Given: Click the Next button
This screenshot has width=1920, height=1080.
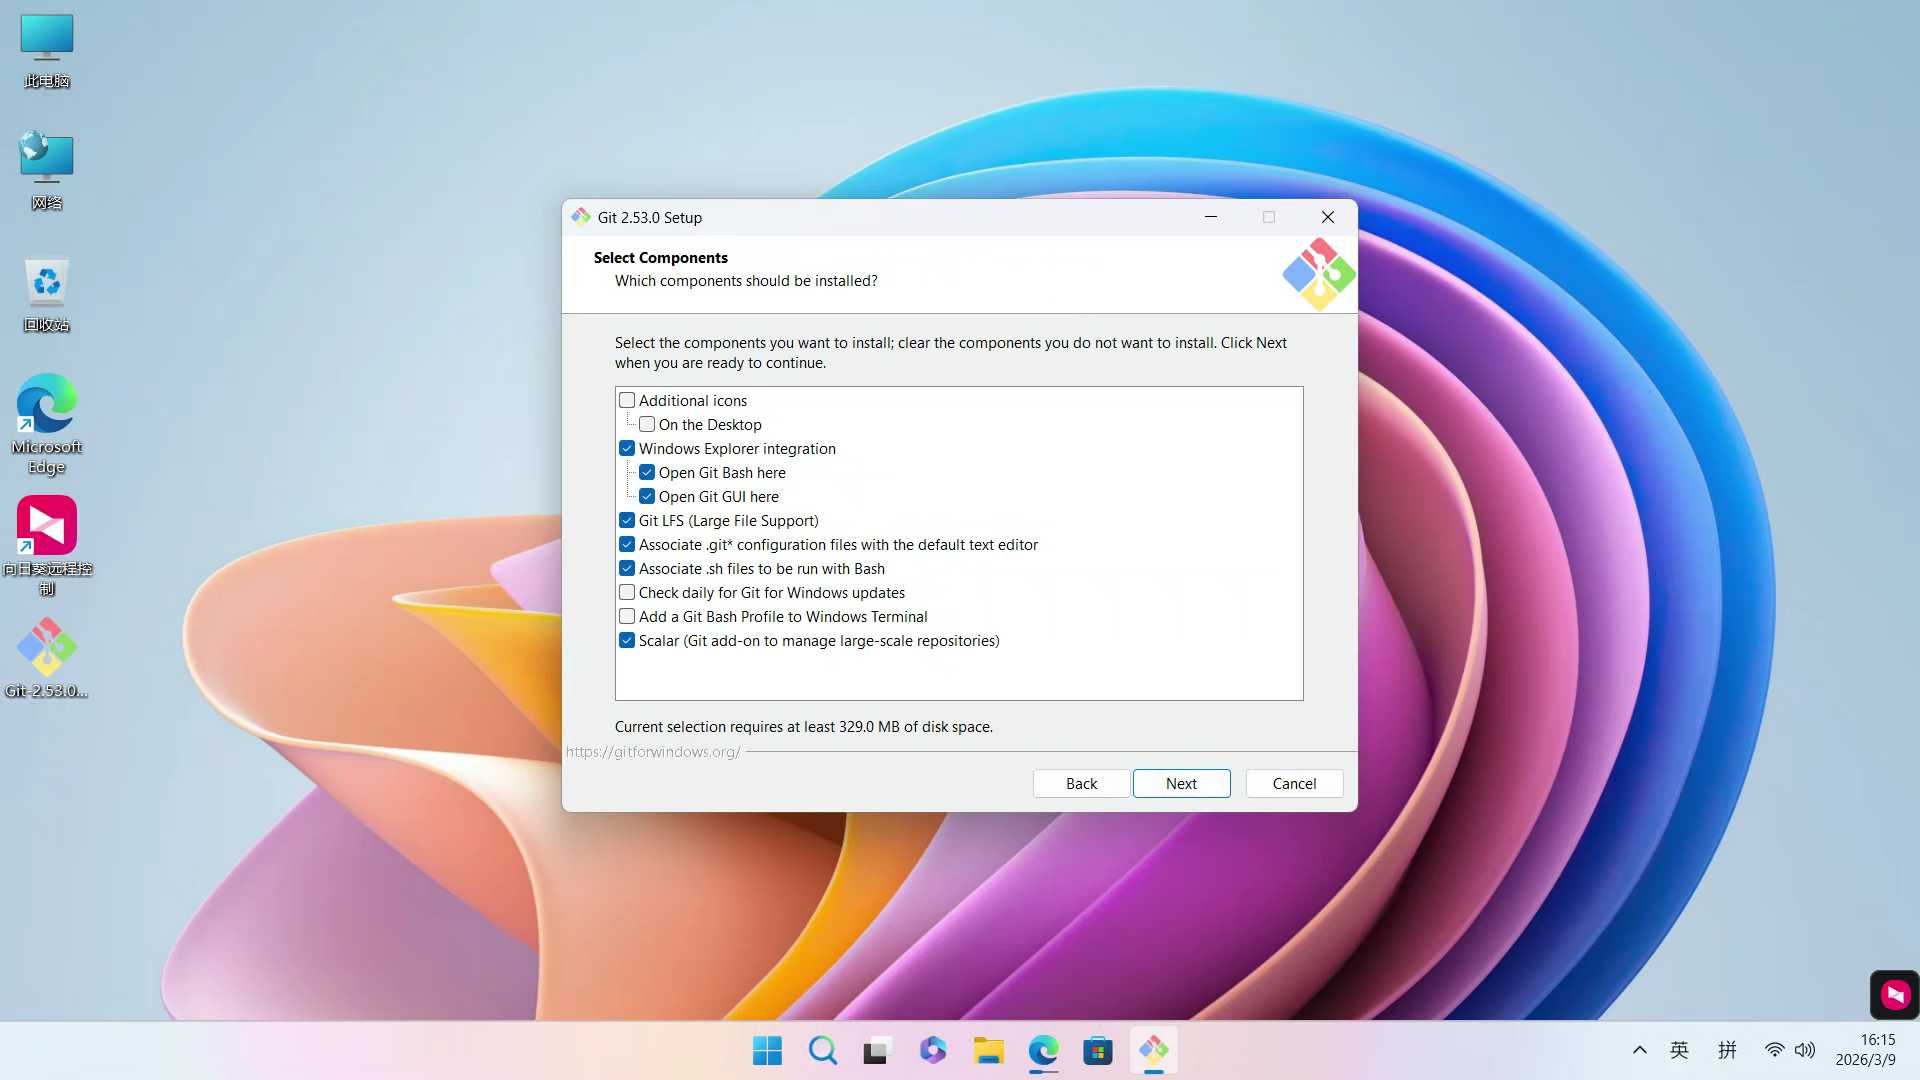Looking at the screenshot, I should [1181, 783].
